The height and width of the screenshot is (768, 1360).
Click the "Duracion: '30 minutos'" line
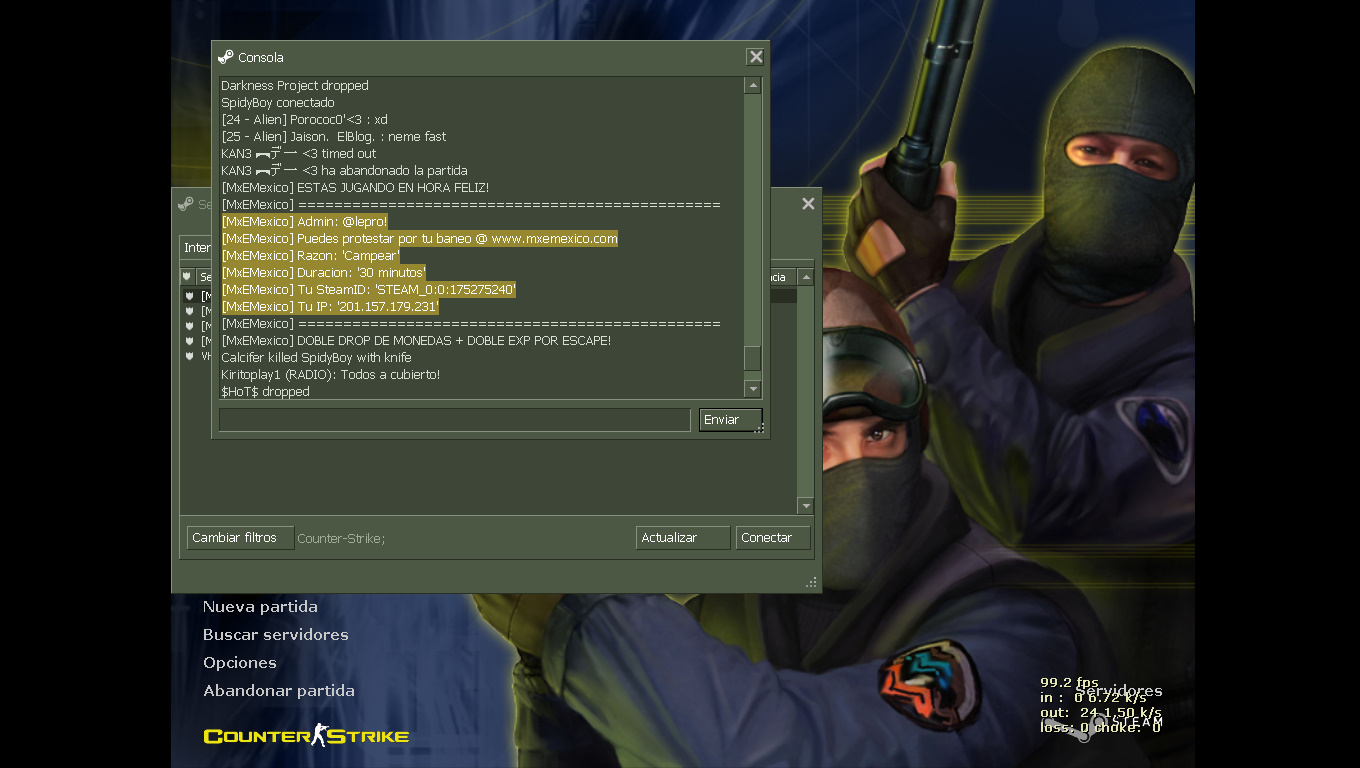coord(324,273)
